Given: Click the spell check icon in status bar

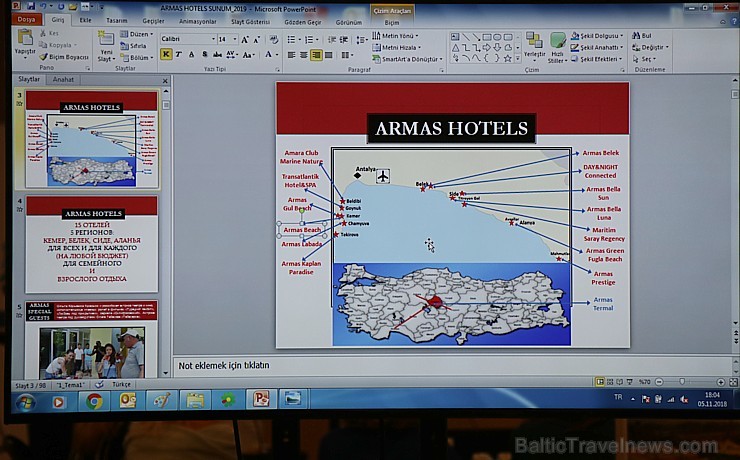Looking at the screenshot, I should click(99, 385).
